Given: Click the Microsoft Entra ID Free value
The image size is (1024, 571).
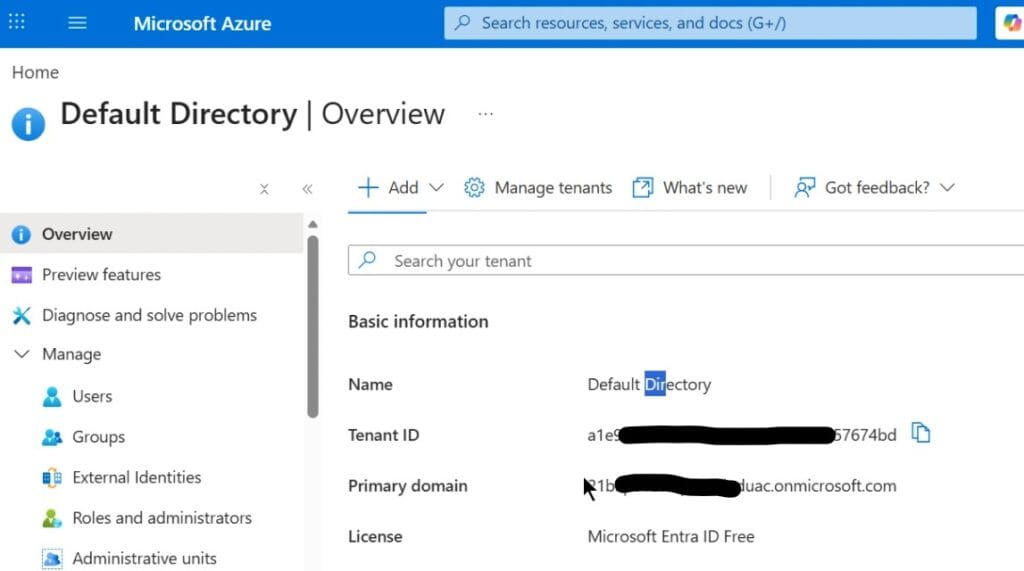Looking at the screenshot, I should 671,536.
